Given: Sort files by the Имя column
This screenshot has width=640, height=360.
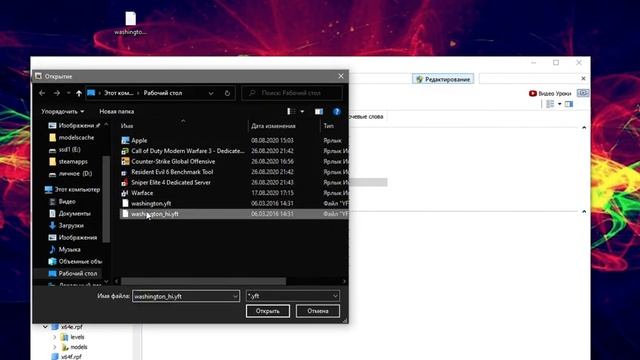Looking at the screenshot, I should point(127,126).
